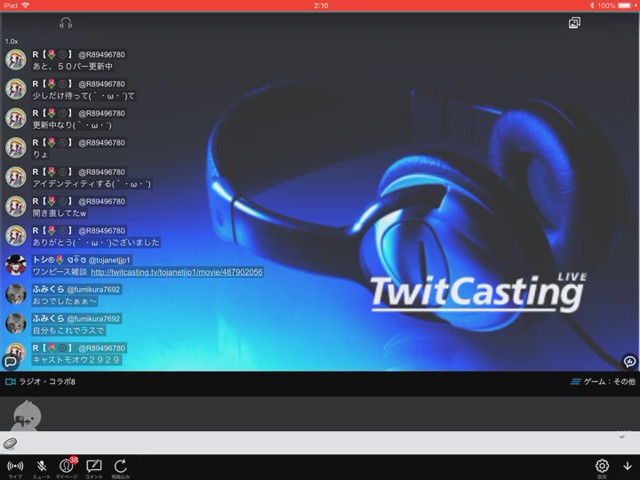Screen dimensions: 640x480
Task: Tap the comment ありがとうございました
Action: (x=96, y=242)
